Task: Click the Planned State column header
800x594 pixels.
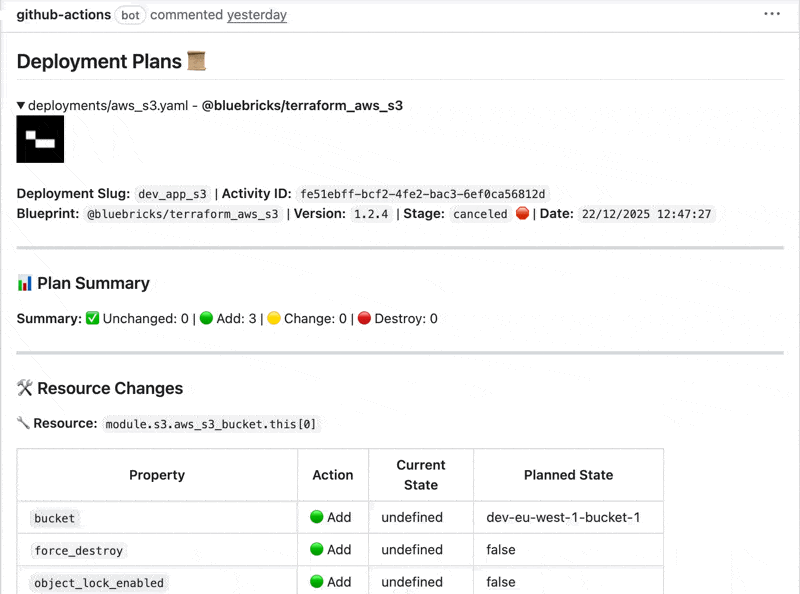Action: tap(568, 475)
